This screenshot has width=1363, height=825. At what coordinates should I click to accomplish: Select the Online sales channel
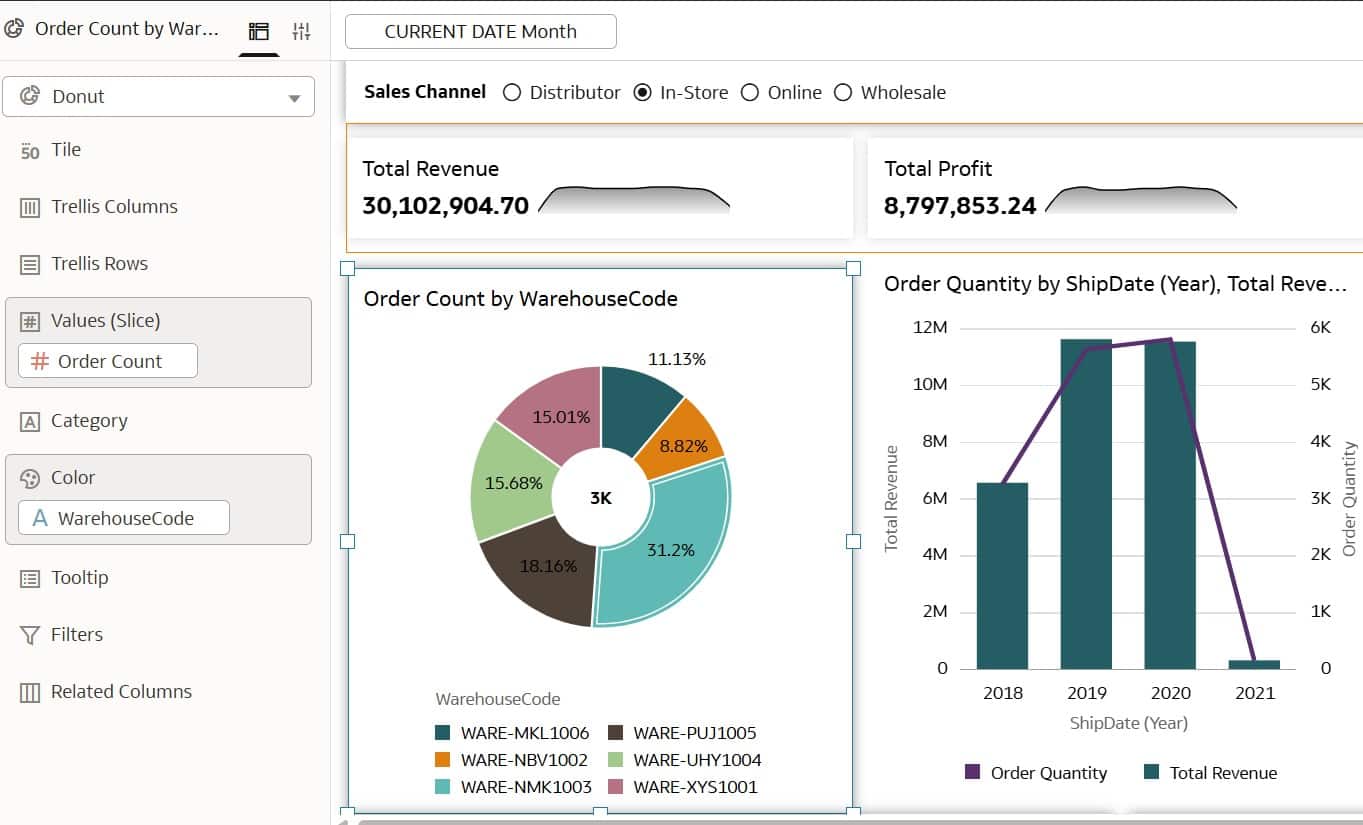[x=750, y=92]
